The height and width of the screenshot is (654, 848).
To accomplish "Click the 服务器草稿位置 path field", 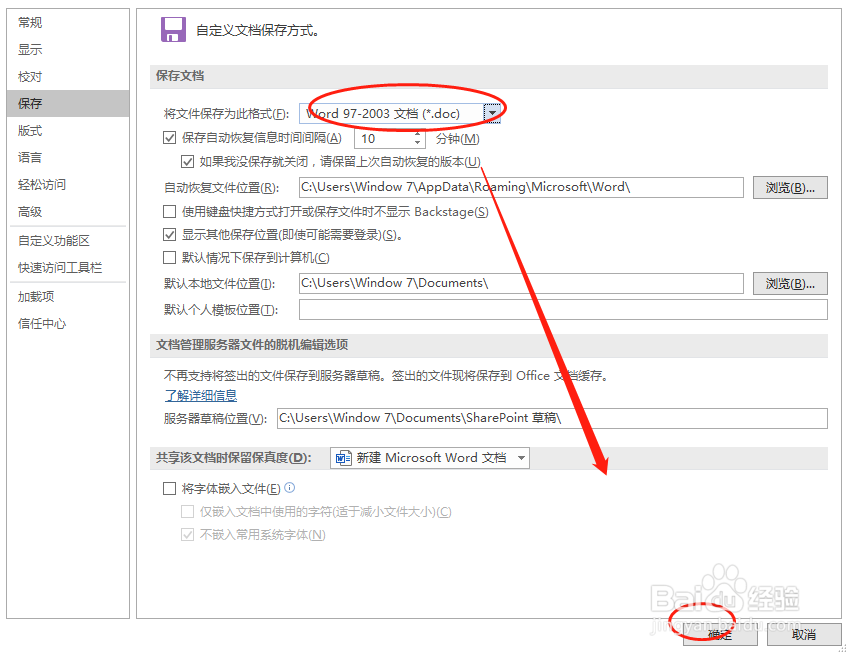I will [552, 418].
